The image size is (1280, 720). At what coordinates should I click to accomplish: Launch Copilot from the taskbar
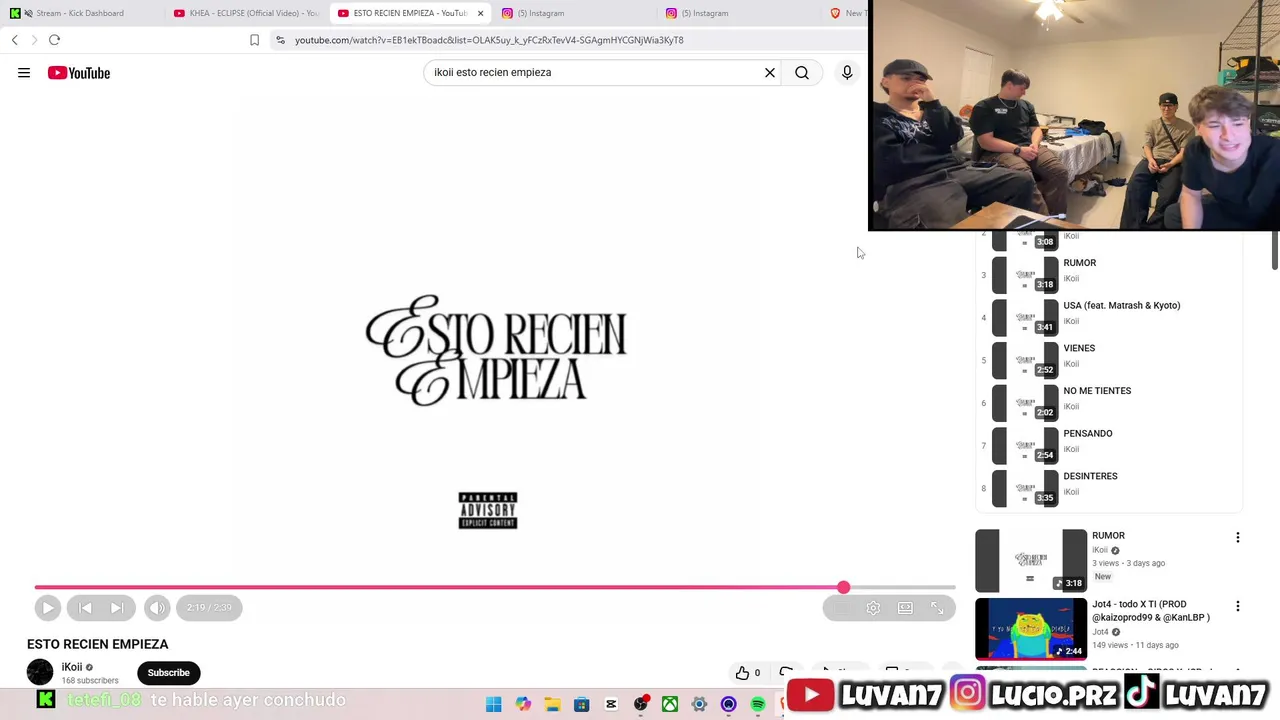coord(523,704)
